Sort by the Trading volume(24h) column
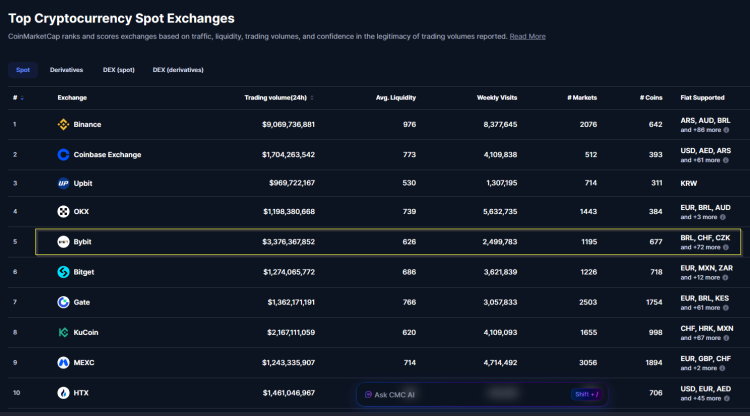Screen dimensions: 750x416 point(278,98)
